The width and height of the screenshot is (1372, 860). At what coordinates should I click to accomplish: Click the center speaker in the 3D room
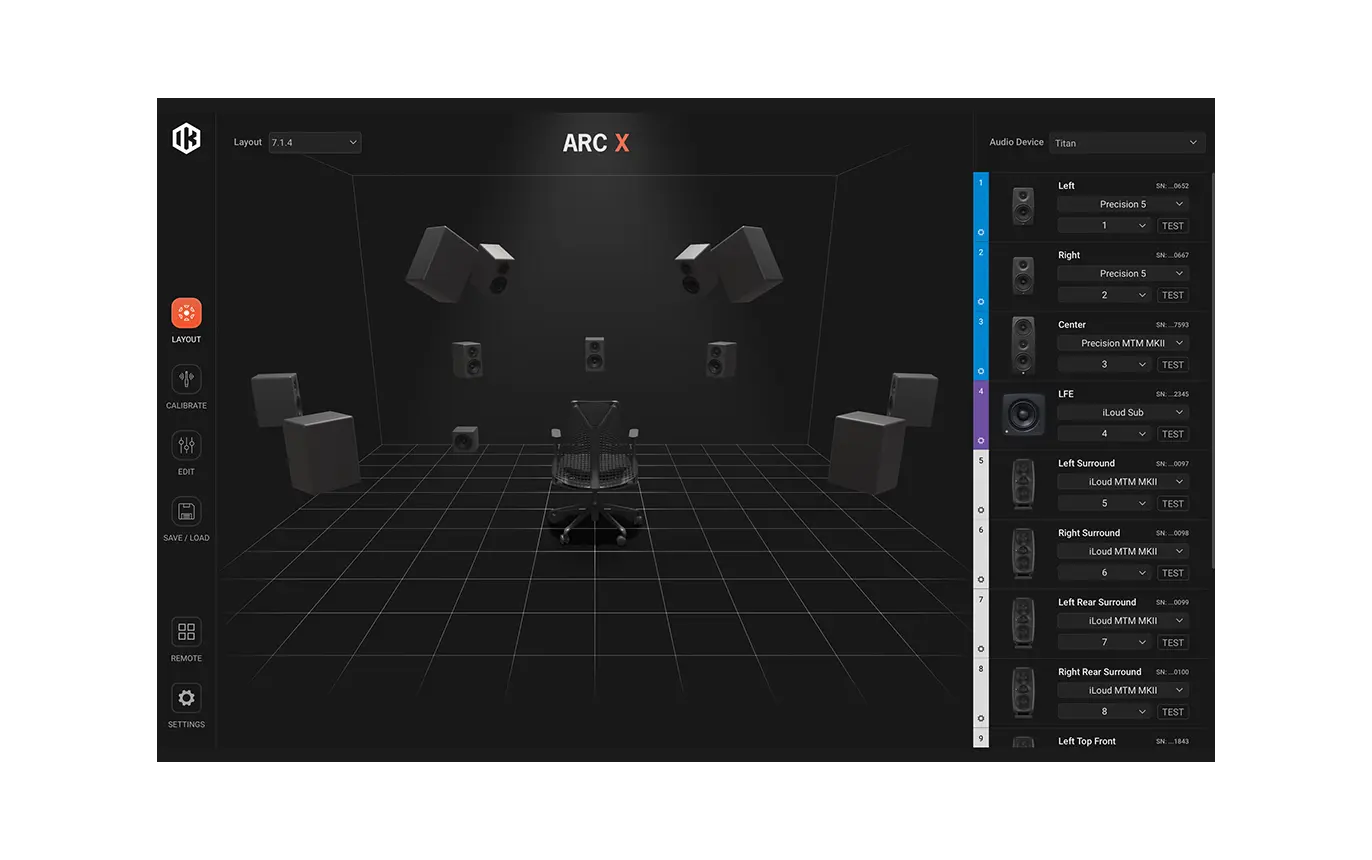(x=595, y=355)
